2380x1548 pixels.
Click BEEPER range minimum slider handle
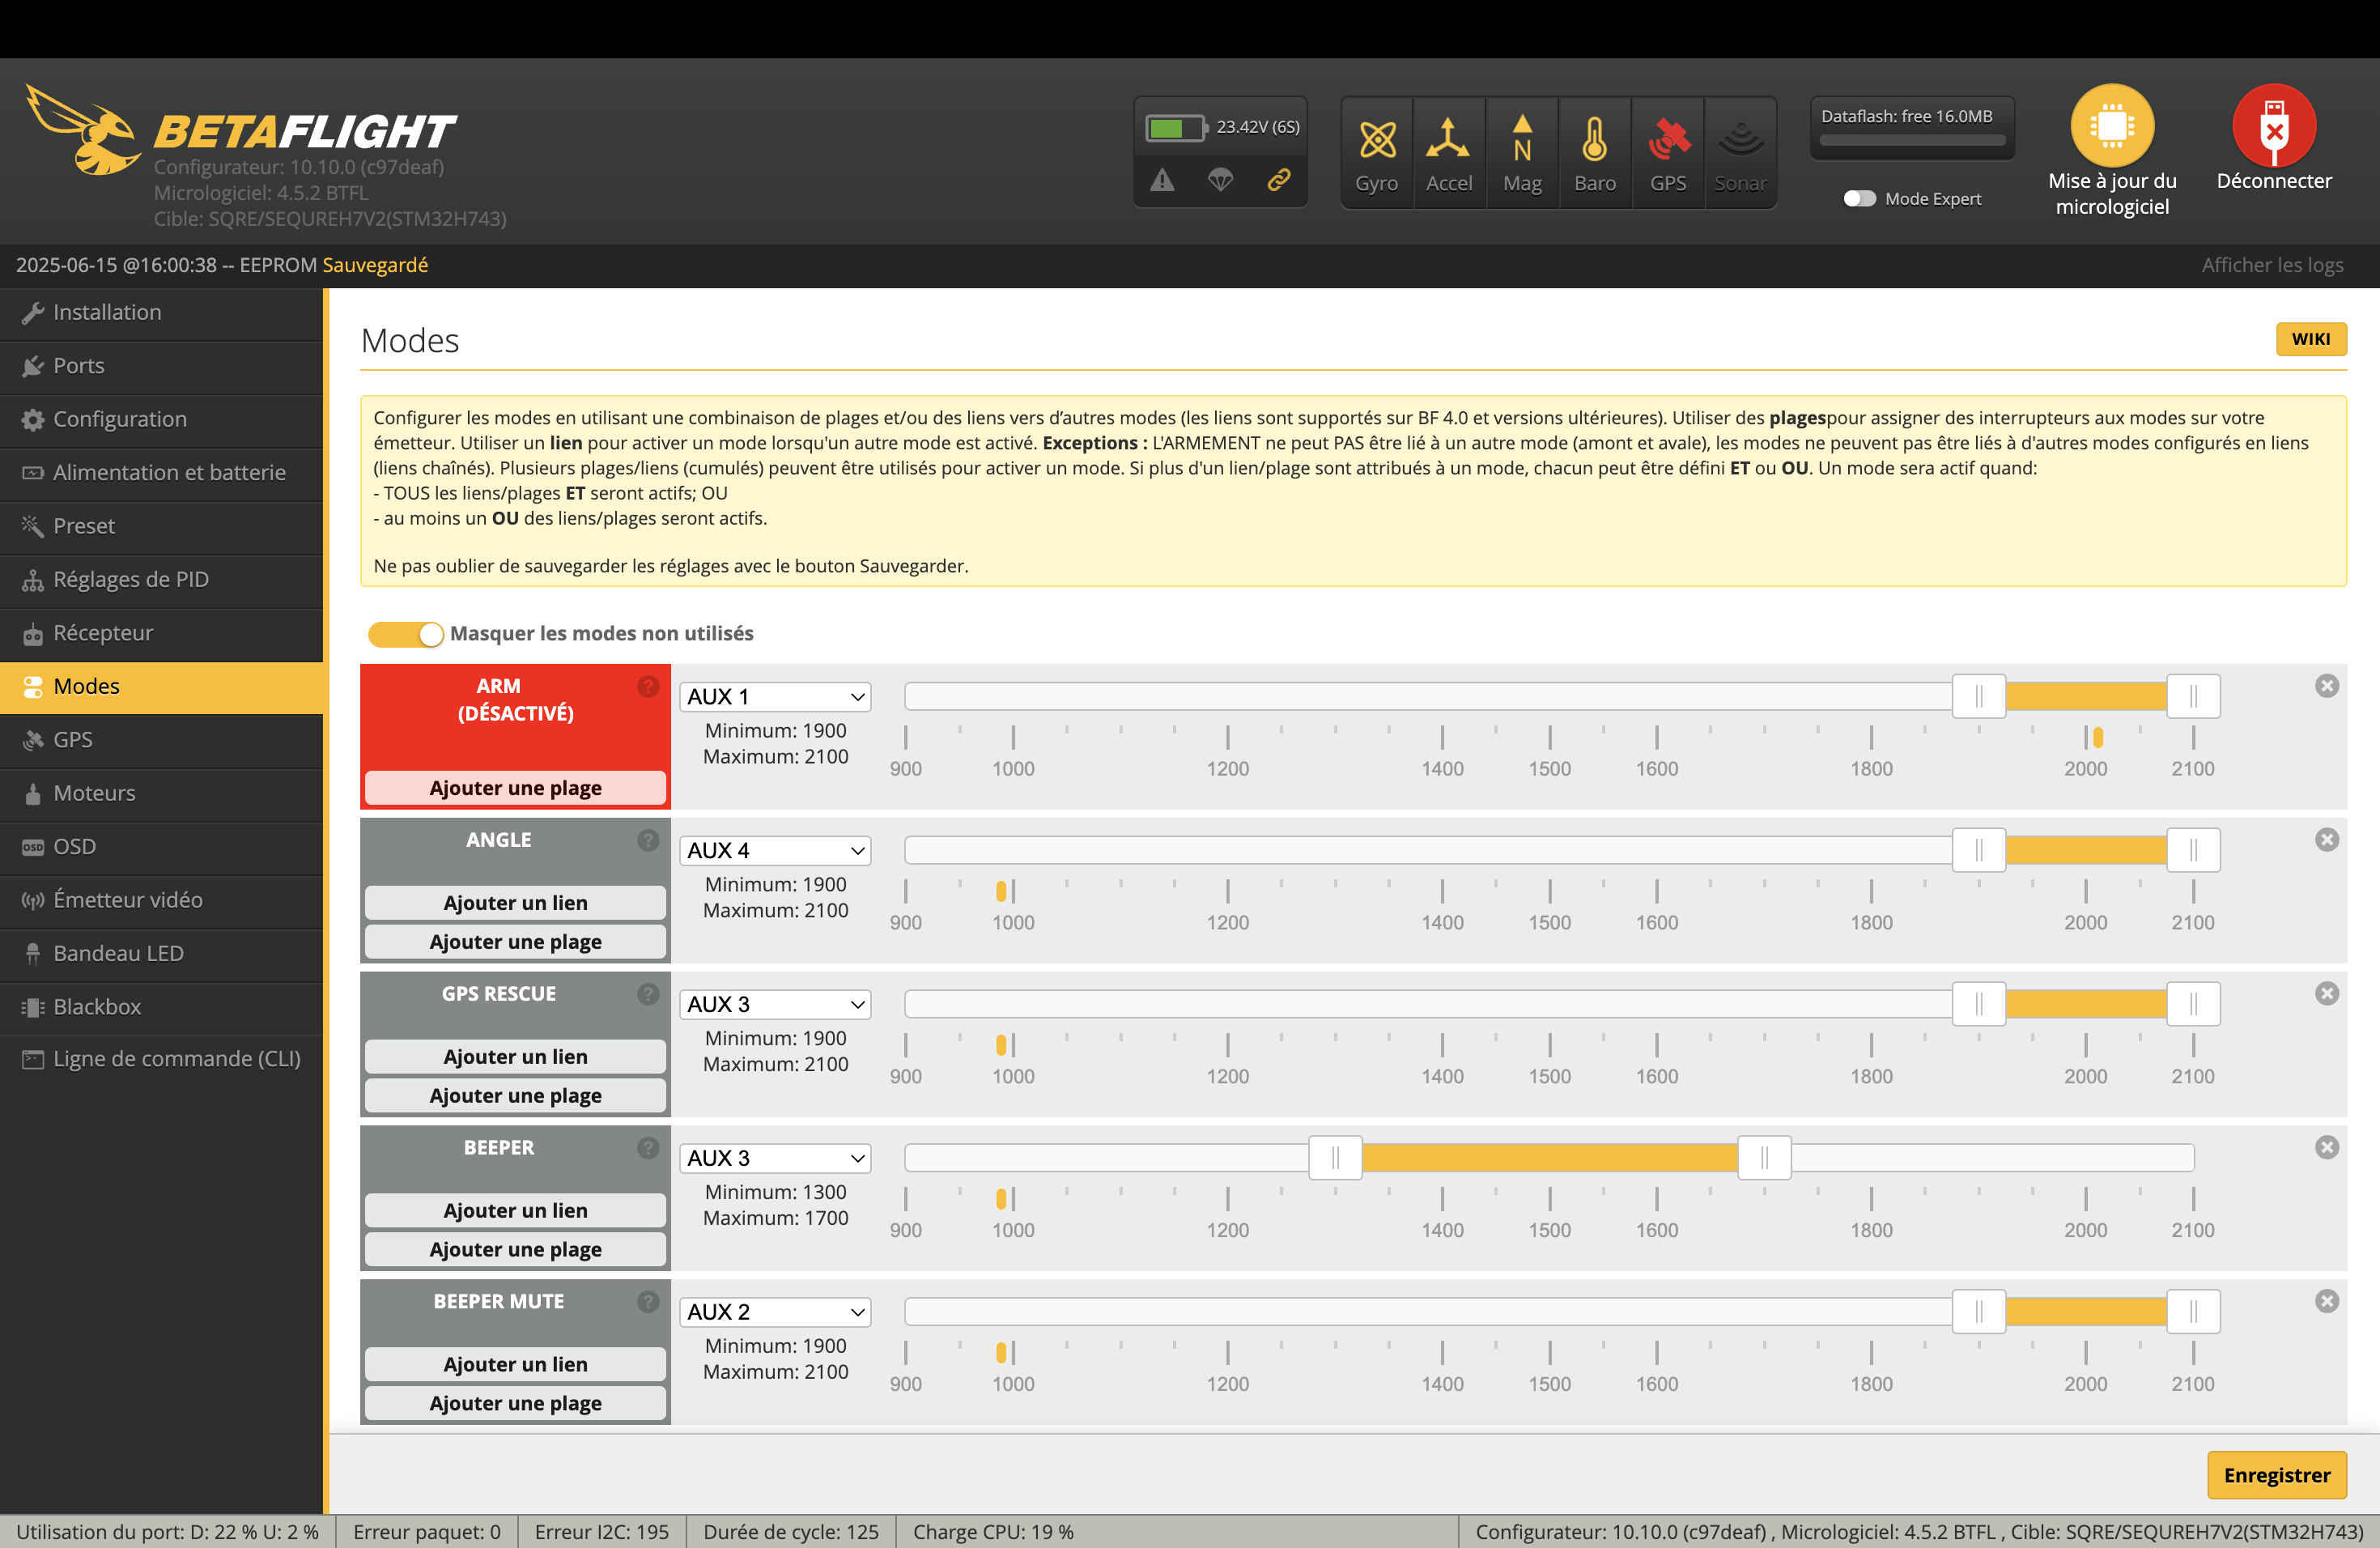[1335, 1158]
